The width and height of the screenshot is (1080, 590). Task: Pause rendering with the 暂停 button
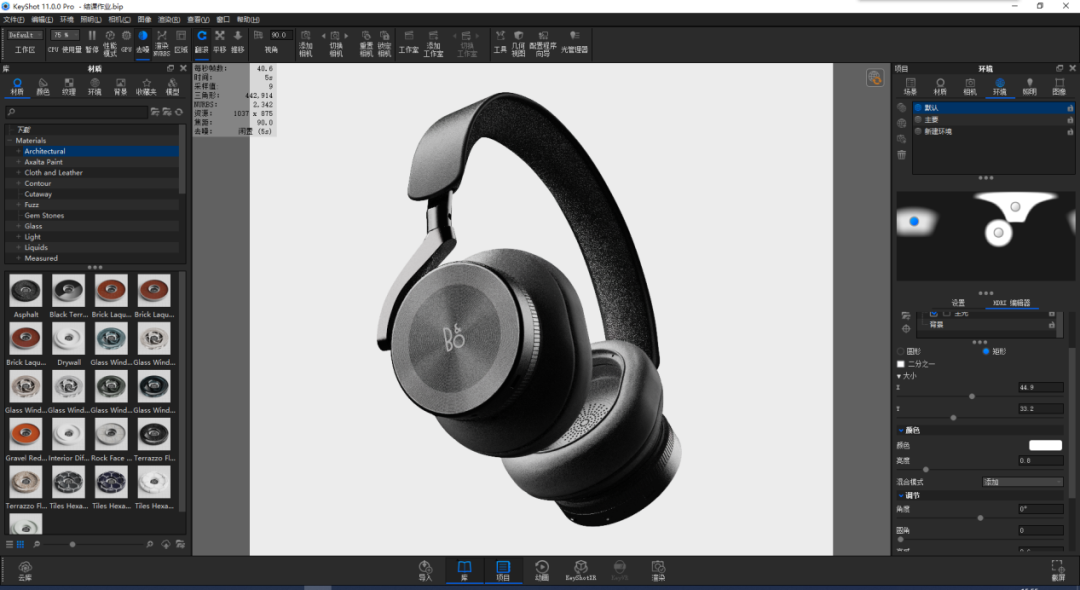pyautogui.click(x=92, y=41)
